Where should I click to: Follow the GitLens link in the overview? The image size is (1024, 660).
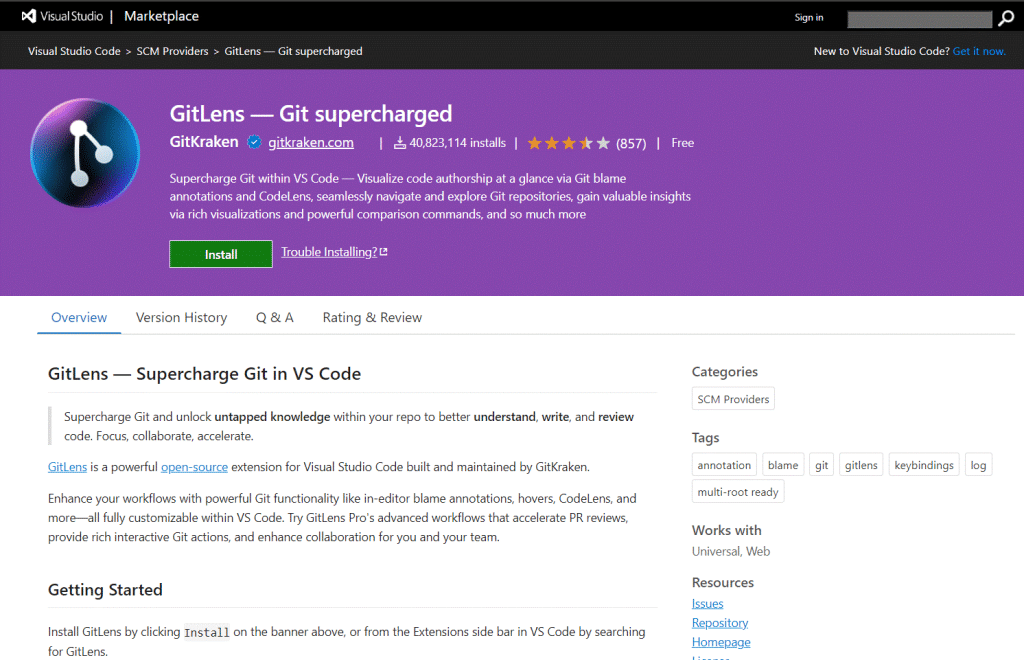[x=67, y=467]
